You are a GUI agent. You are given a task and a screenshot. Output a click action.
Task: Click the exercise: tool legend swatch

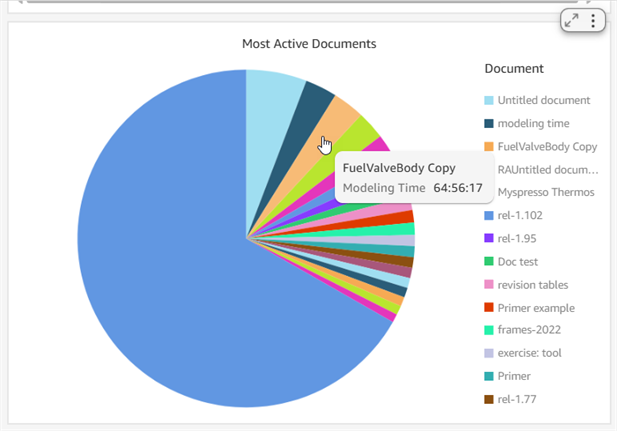[489, 353]
